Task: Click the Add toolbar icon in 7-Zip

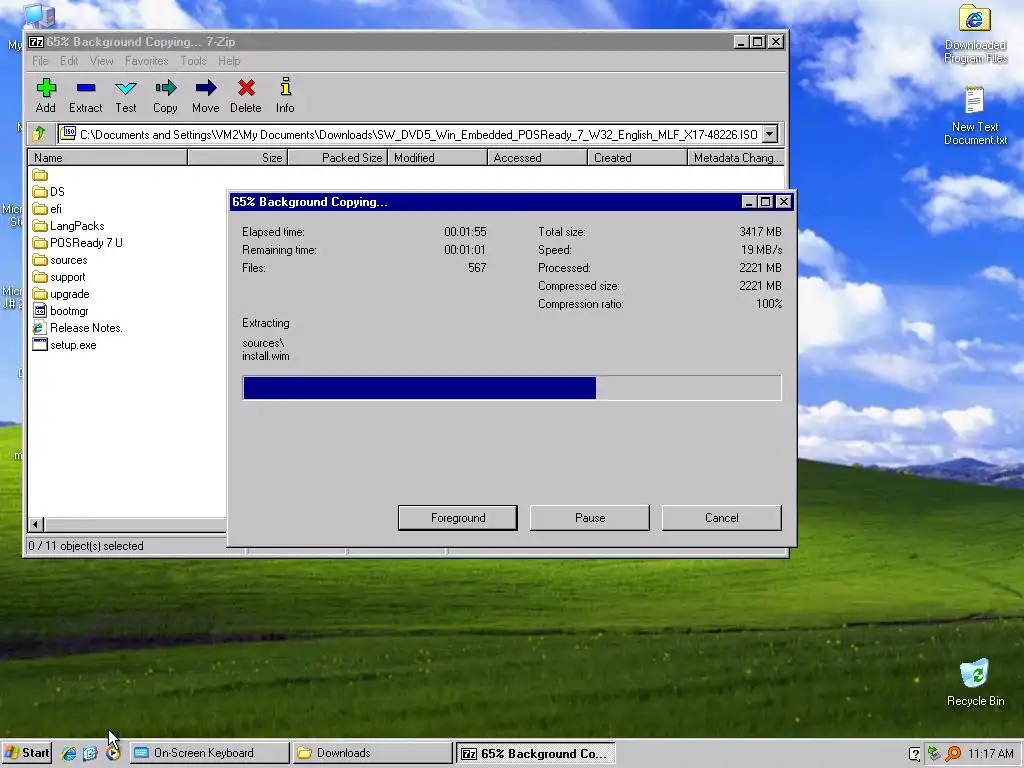Action: 46,95
